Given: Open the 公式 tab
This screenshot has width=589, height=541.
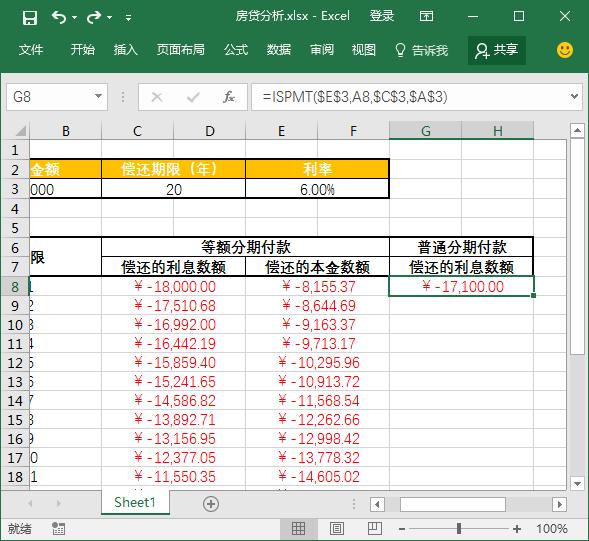Looking at the screenshot, I should 236,50.
